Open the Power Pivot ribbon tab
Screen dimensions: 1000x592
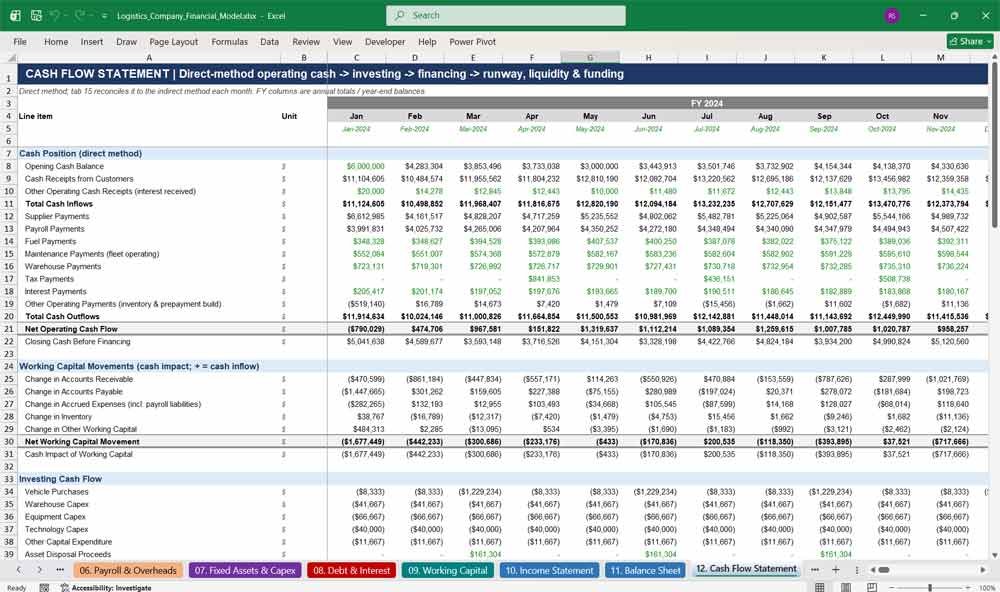pyautogui.click(x=473, y=41)
